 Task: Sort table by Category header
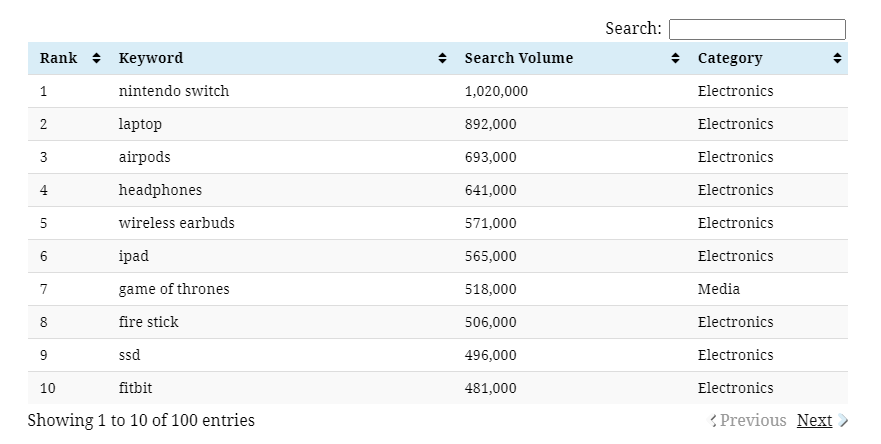pos(730,59)
